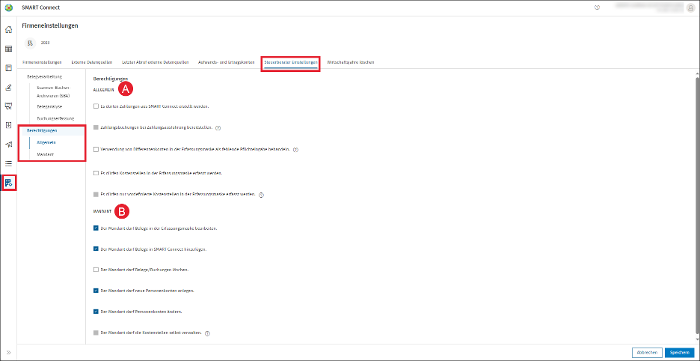The height and width of the screenshot is (361, 700).
Task: Click the company icon below Firmeneinstellungen title
Action: tap(30, 43)
